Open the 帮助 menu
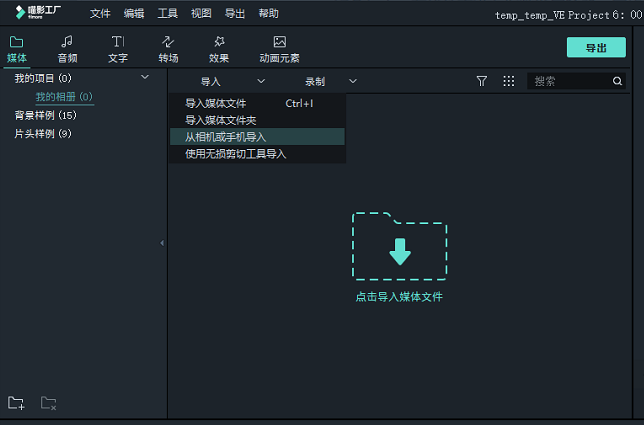The height and width of the screenshot is (425, 644). 269,14
